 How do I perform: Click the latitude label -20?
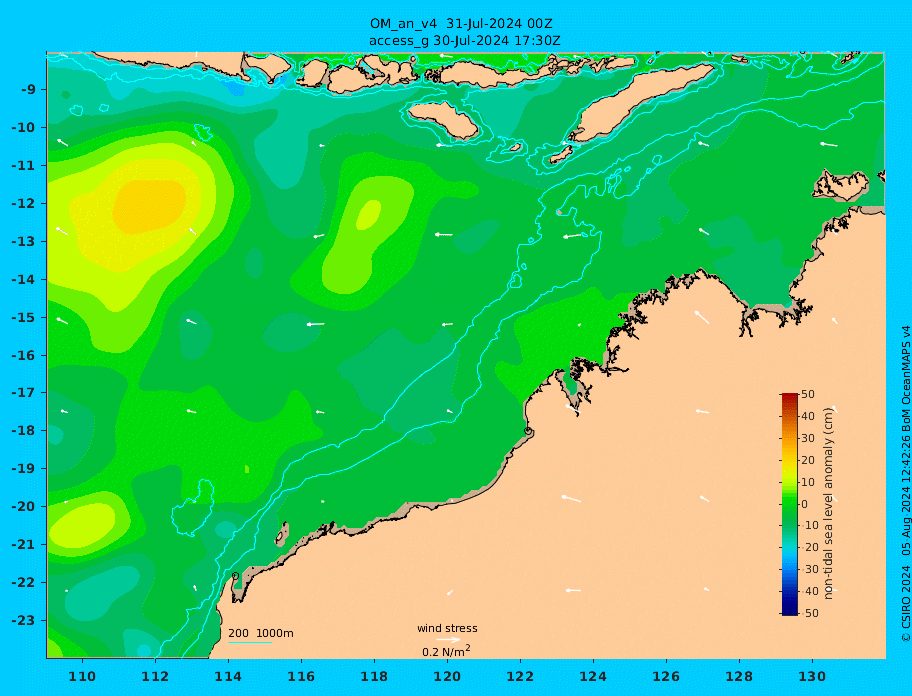pyautogui.click(x=23, y=506)
